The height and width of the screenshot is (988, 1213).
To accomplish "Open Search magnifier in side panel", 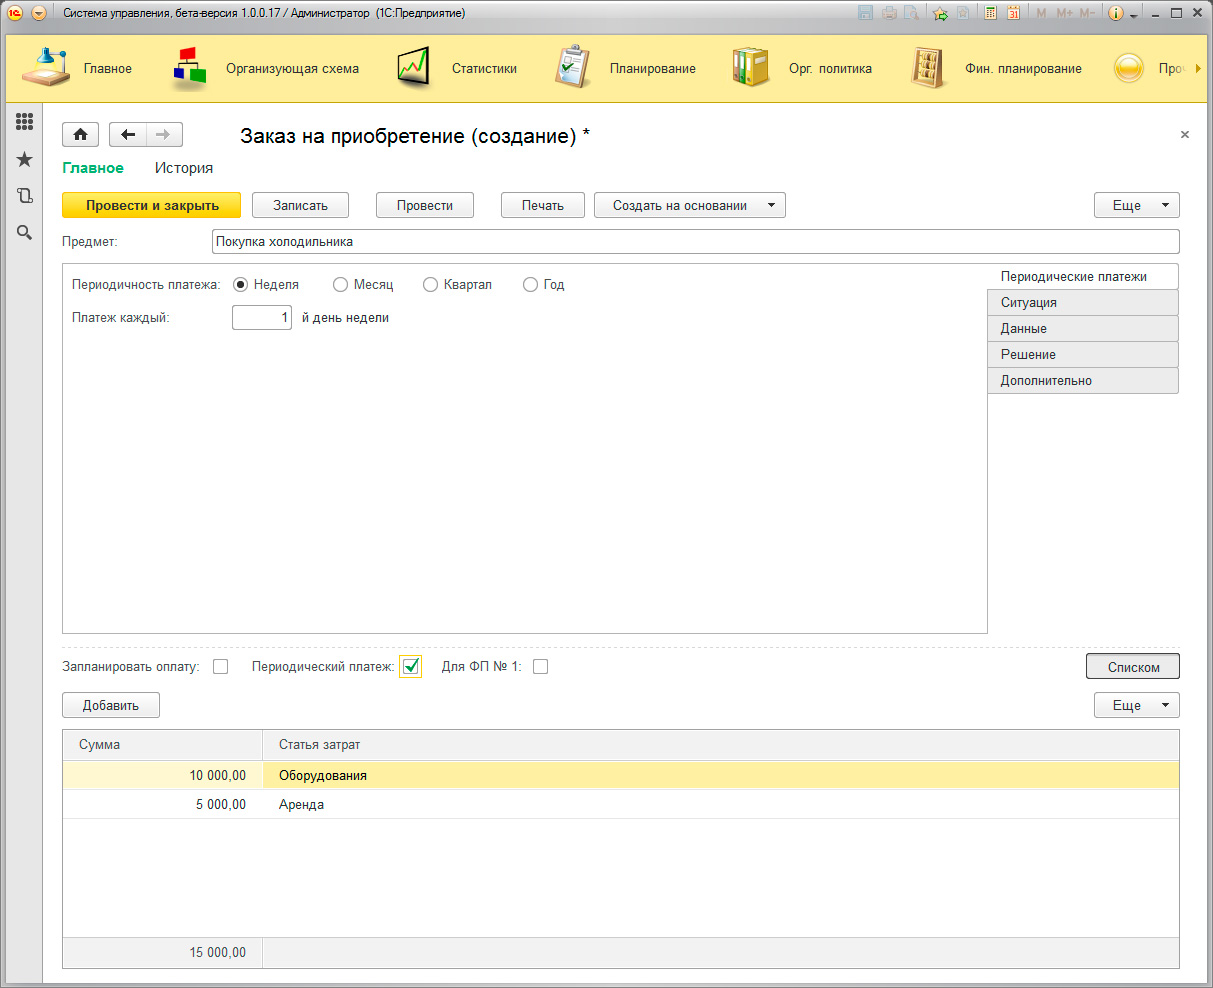I will coord(24,232).
